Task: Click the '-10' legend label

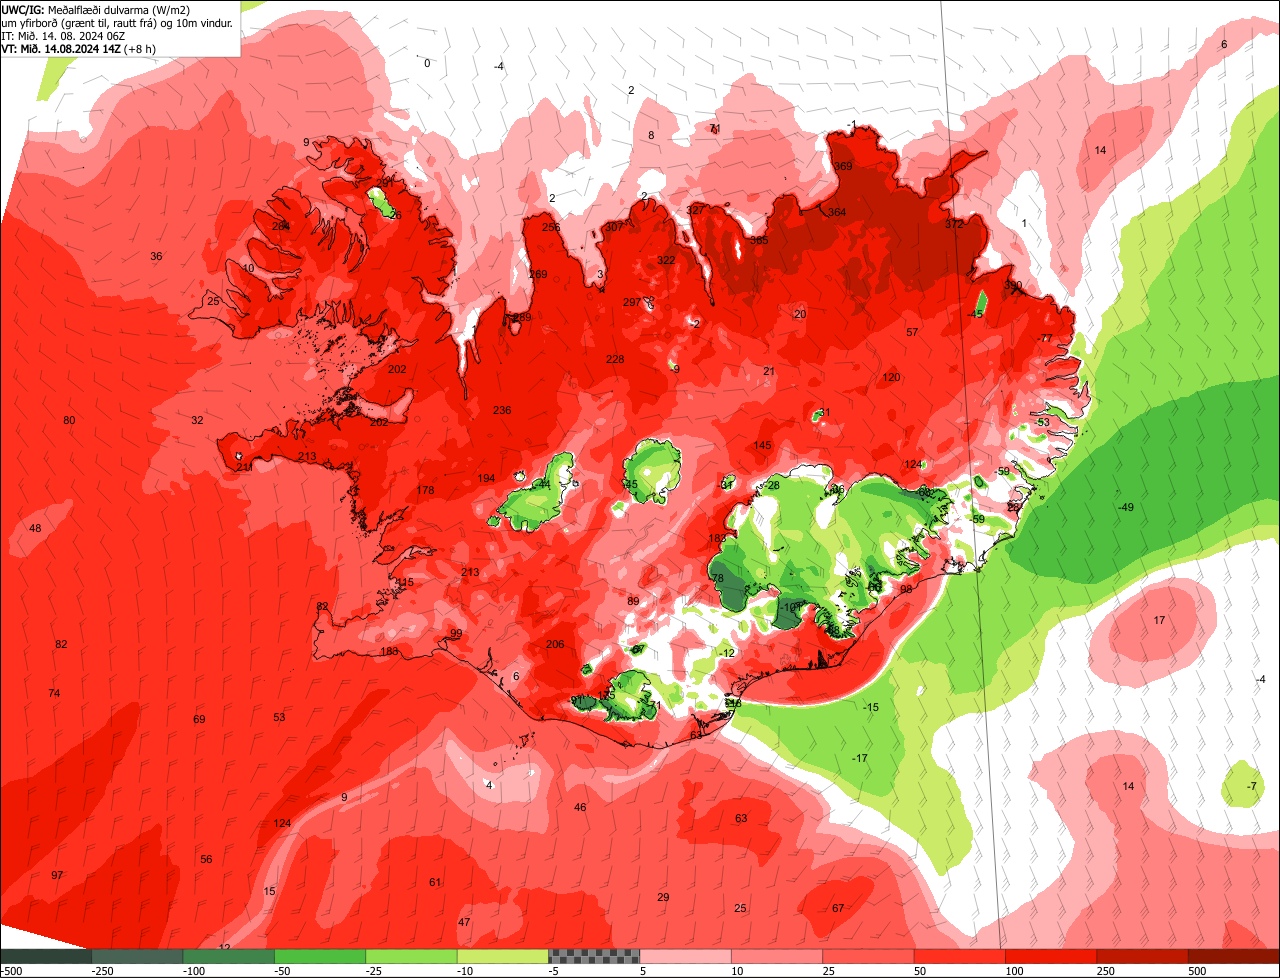Action: (x=467, y=971)
